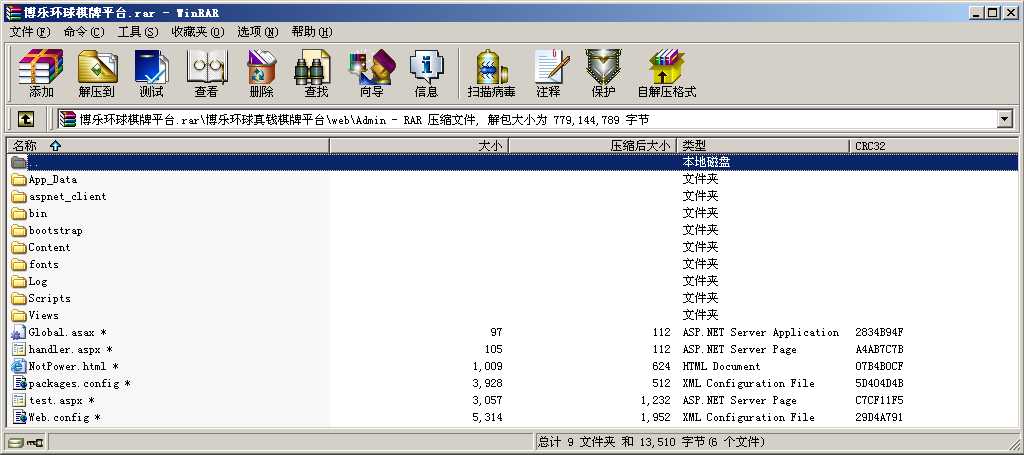This screenshot has height=455, width=1024.
Task: Click CRC32 value A4AB7C7B
Action: (879, 349)
